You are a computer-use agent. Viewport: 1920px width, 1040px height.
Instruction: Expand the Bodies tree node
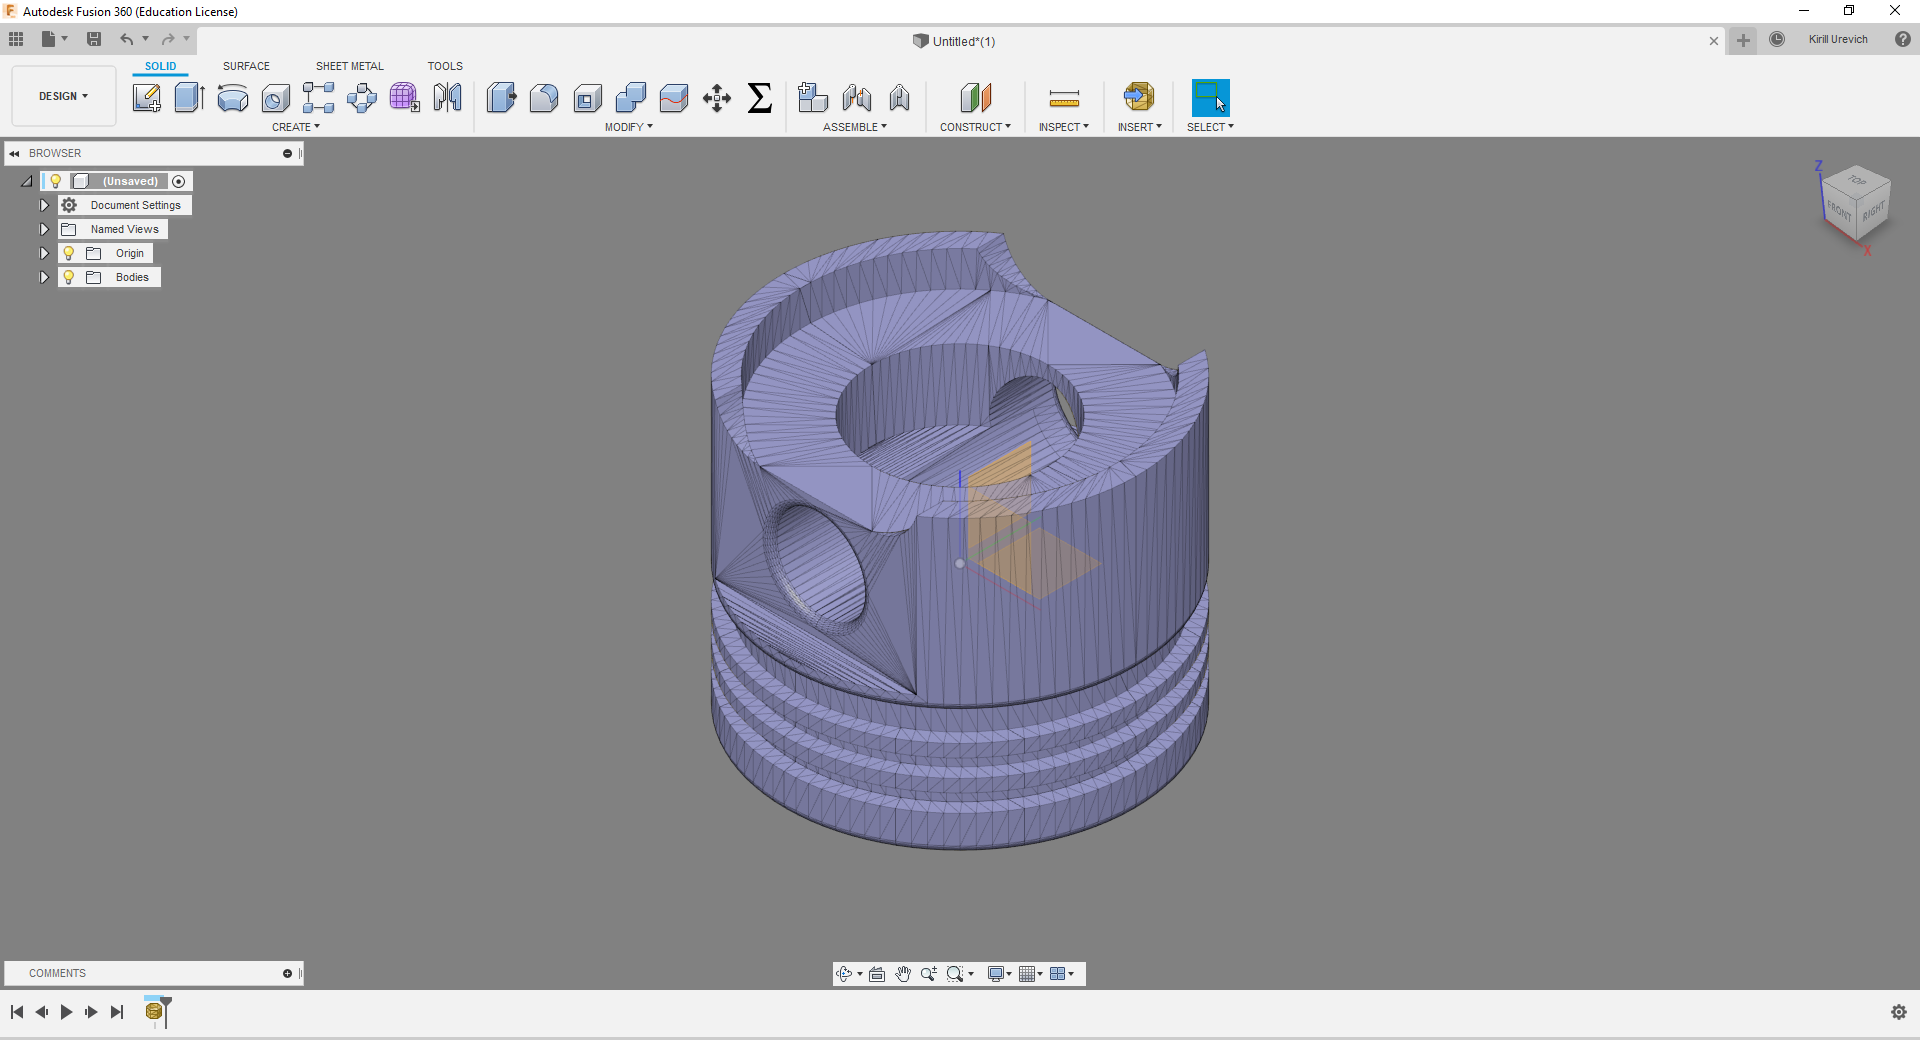[44, 277]
